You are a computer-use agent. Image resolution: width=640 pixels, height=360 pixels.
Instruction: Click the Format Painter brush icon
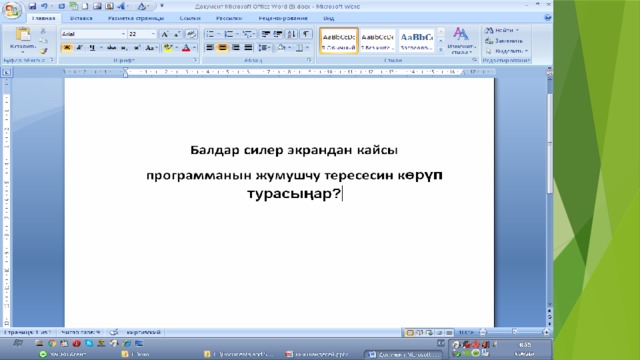[x=43, y=51]
